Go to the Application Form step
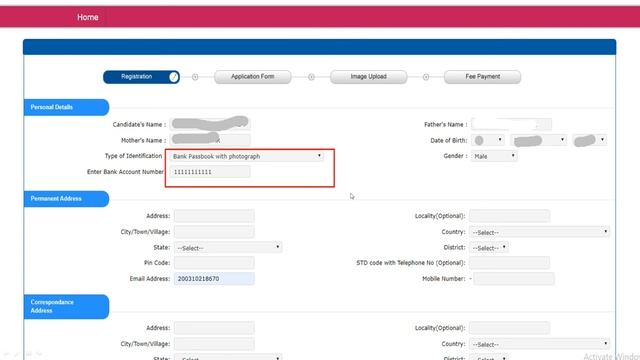The height and width of the screenshot is (360, 640). point(253,77)
